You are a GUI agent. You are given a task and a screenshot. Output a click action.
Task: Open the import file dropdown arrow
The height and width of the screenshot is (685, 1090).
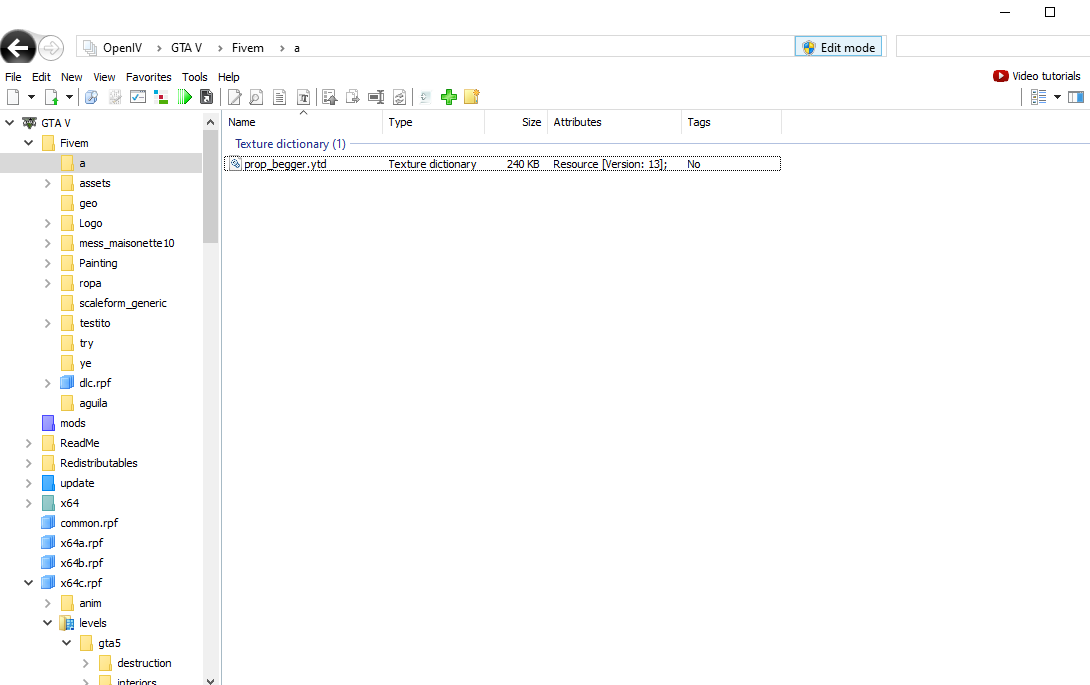point(70,97)
